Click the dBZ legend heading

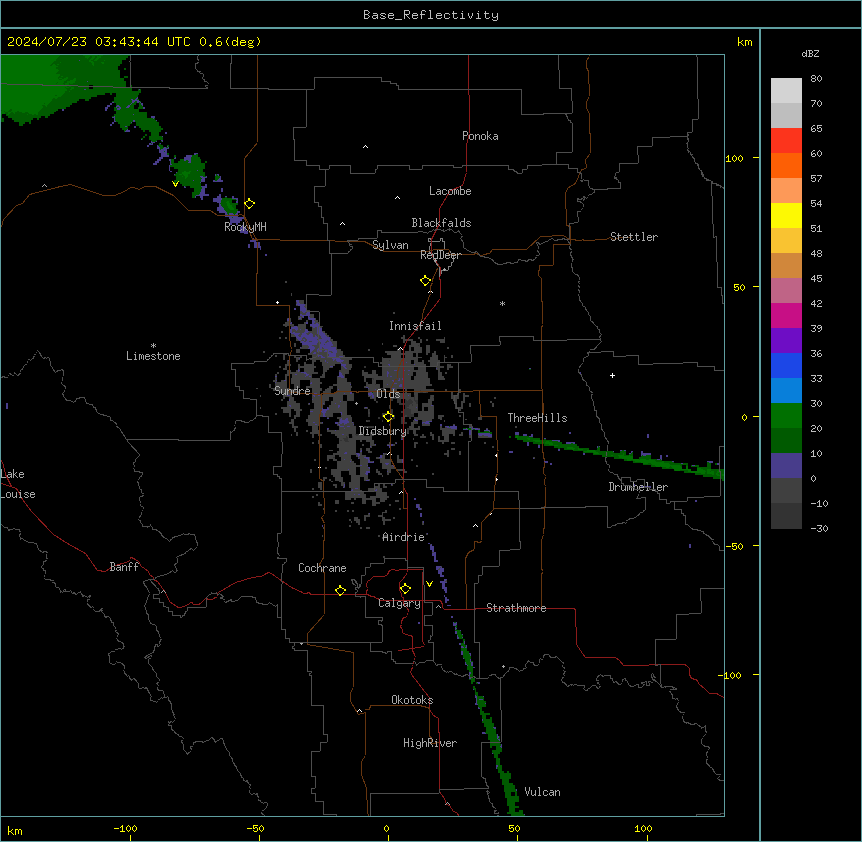810,53
